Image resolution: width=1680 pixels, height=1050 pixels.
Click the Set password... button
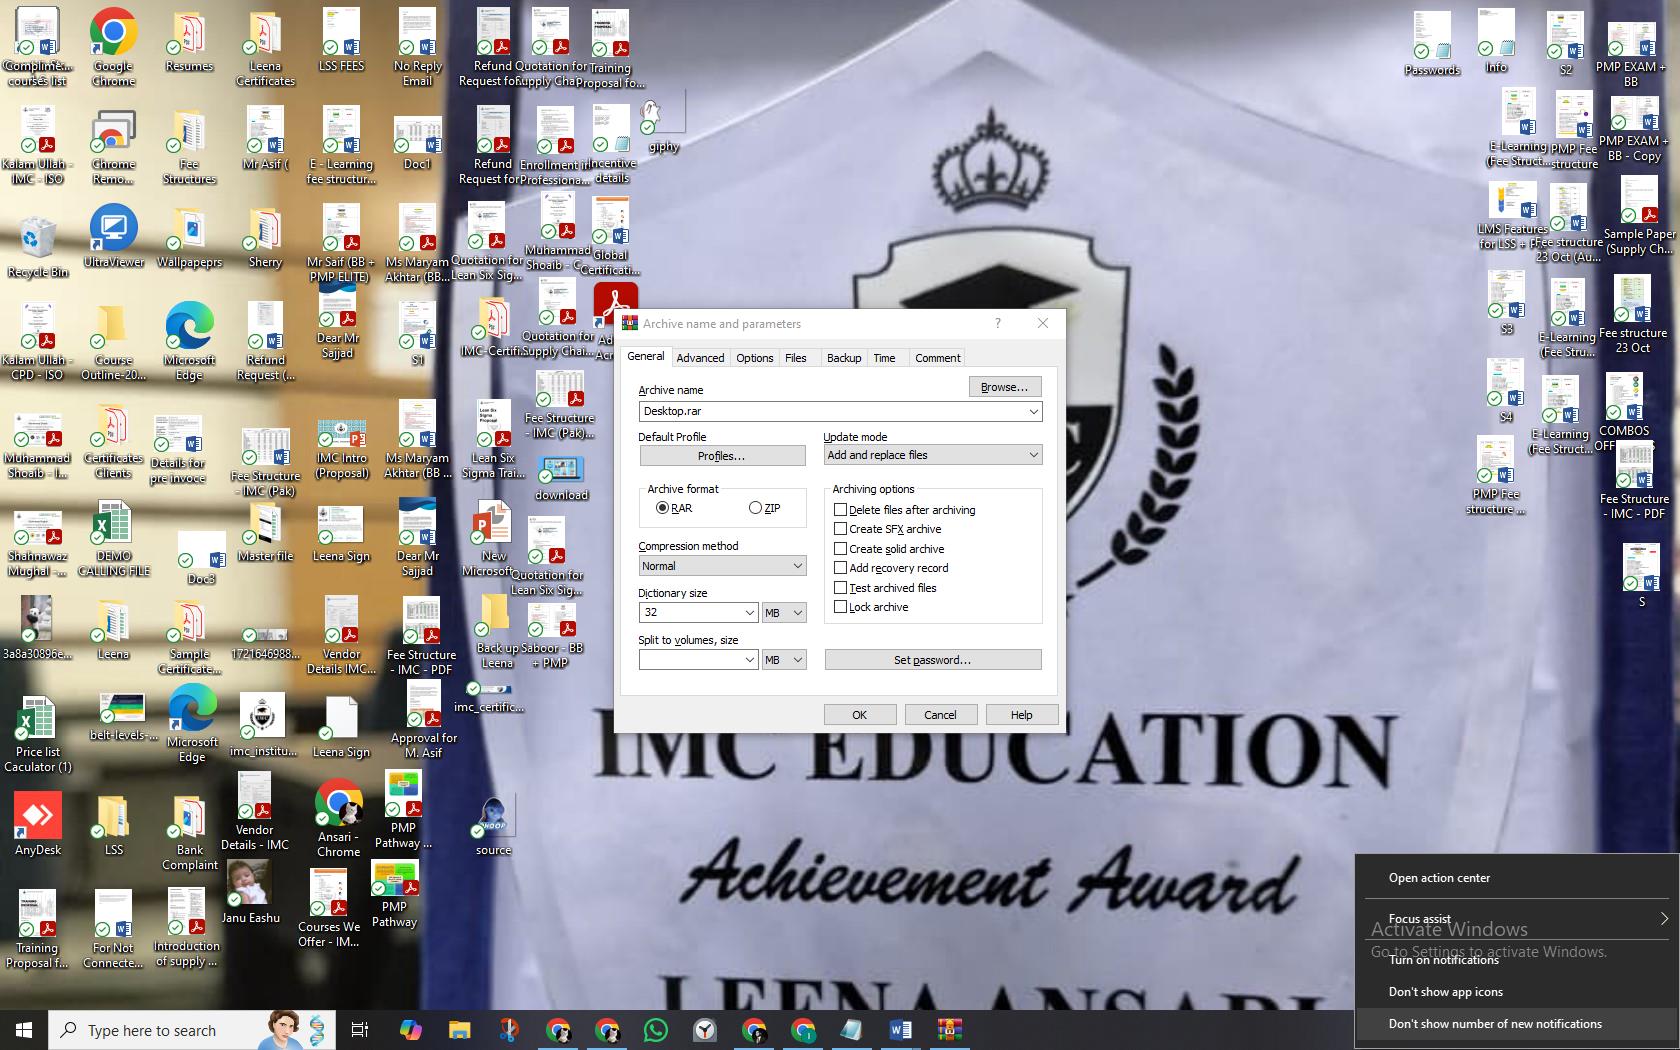pos(933,660)
